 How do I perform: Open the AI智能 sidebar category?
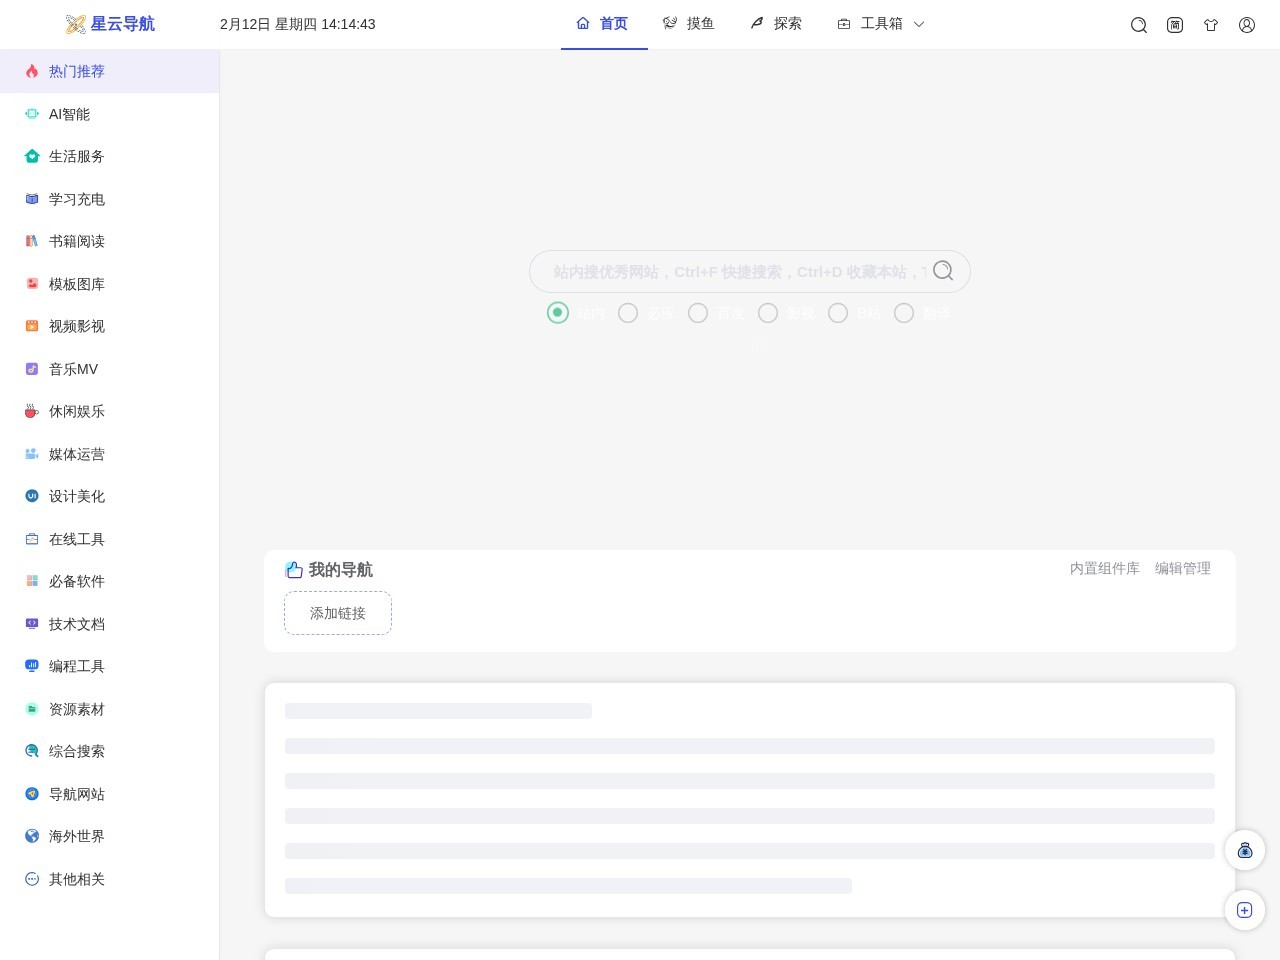pos(69,114)
